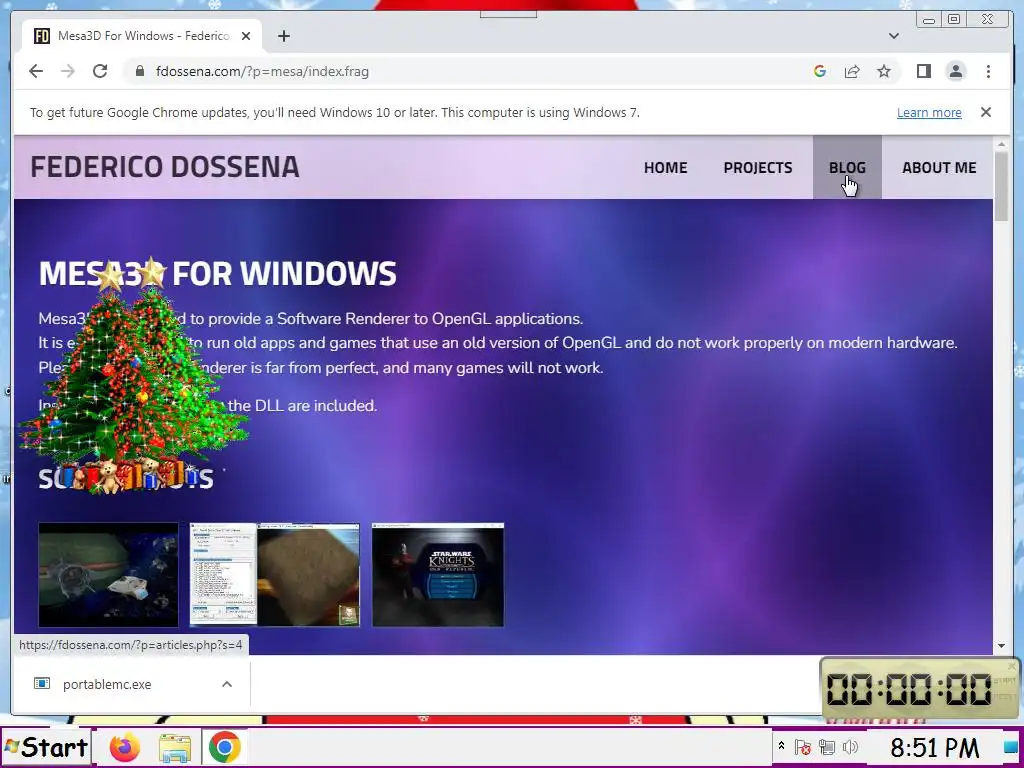Viewport: 1024px width, 768px height.
Task: Open the Learn more link
Action: pos(929,112)
